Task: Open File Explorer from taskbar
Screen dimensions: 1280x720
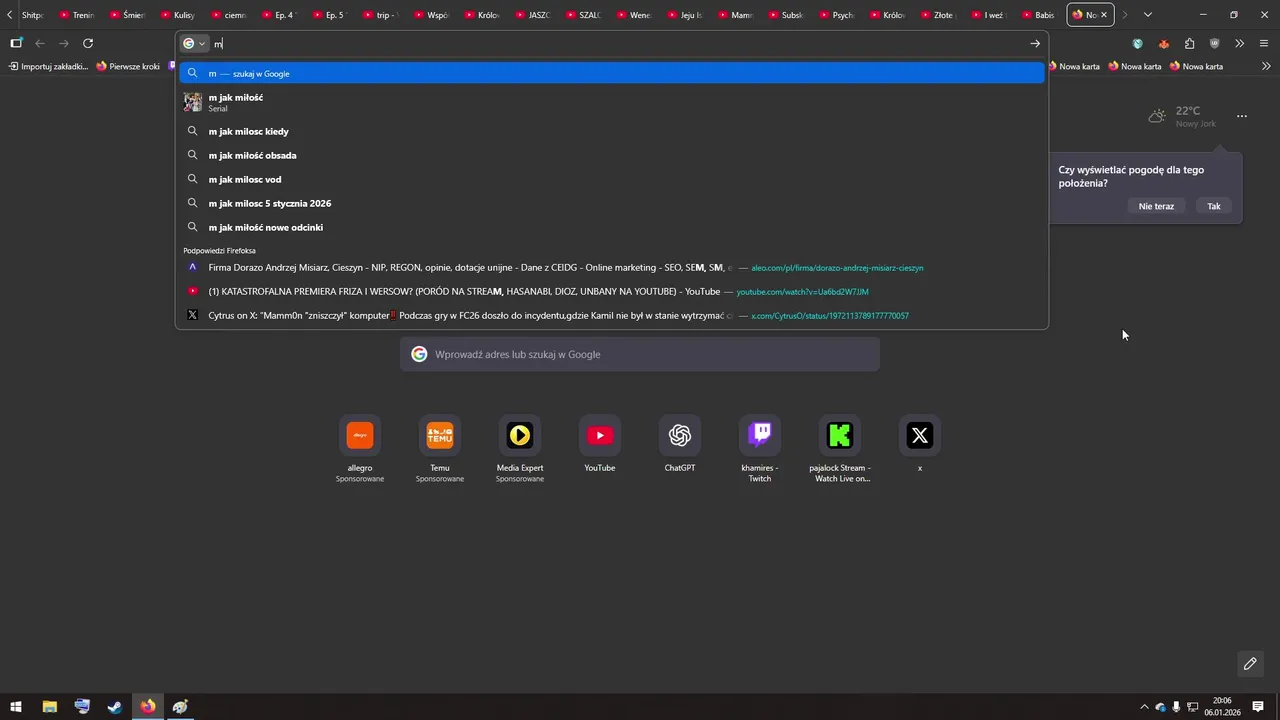Action: click(50, 706)
